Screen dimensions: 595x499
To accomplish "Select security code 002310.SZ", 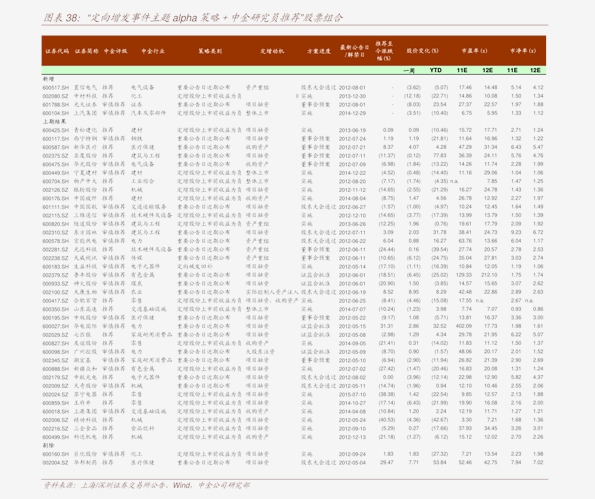I will click(56, 233).
